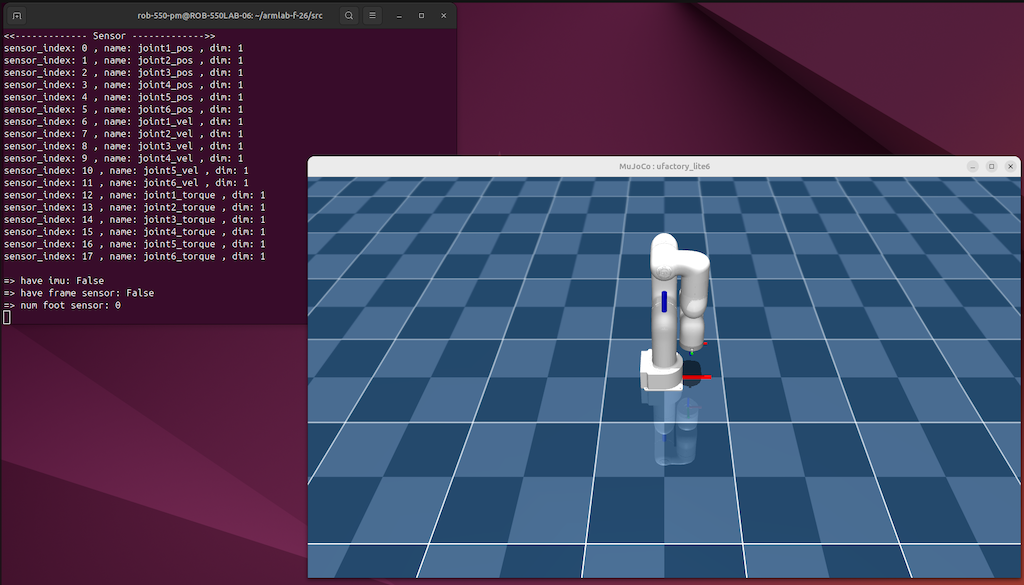Select the robot arm base block
This screenshot has width=1024, height=585.
pos(661,372)
